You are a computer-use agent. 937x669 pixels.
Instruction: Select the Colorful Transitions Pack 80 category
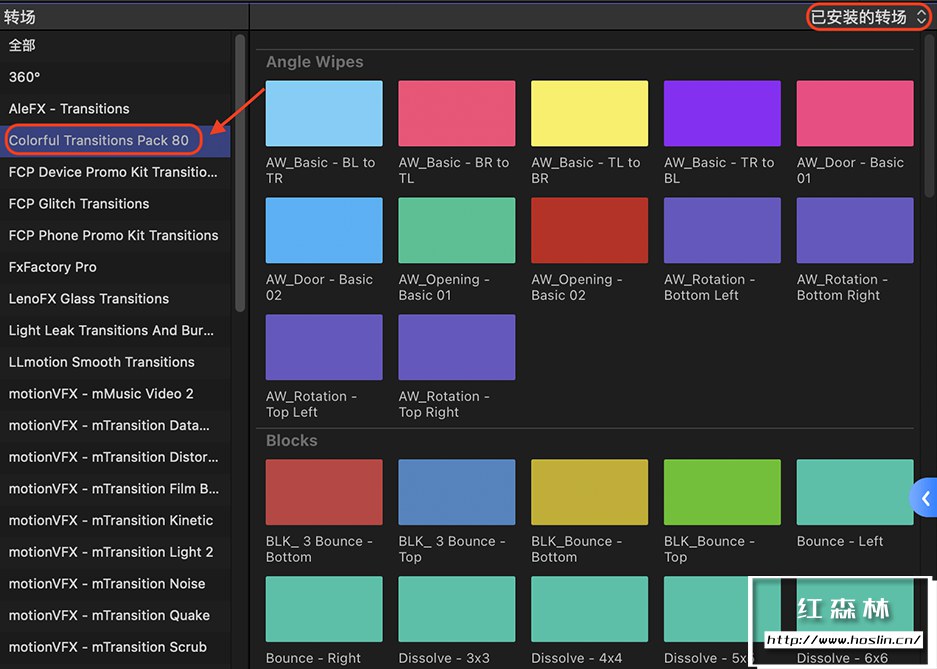pyautogui.click(x=99, y=140)
